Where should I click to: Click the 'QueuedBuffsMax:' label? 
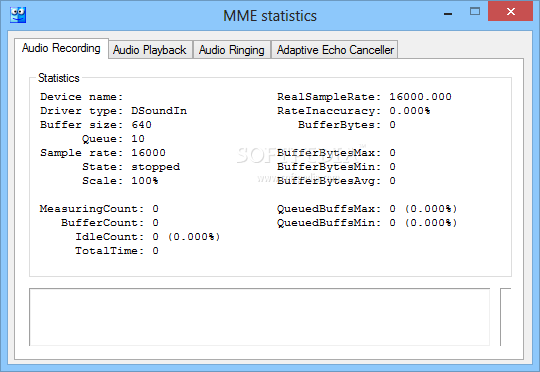(x=329, y=209)
